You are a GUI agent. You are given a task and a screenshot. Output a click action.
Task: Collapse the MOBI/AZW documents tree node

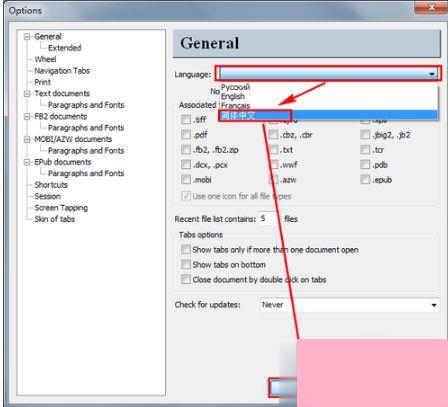27,139
